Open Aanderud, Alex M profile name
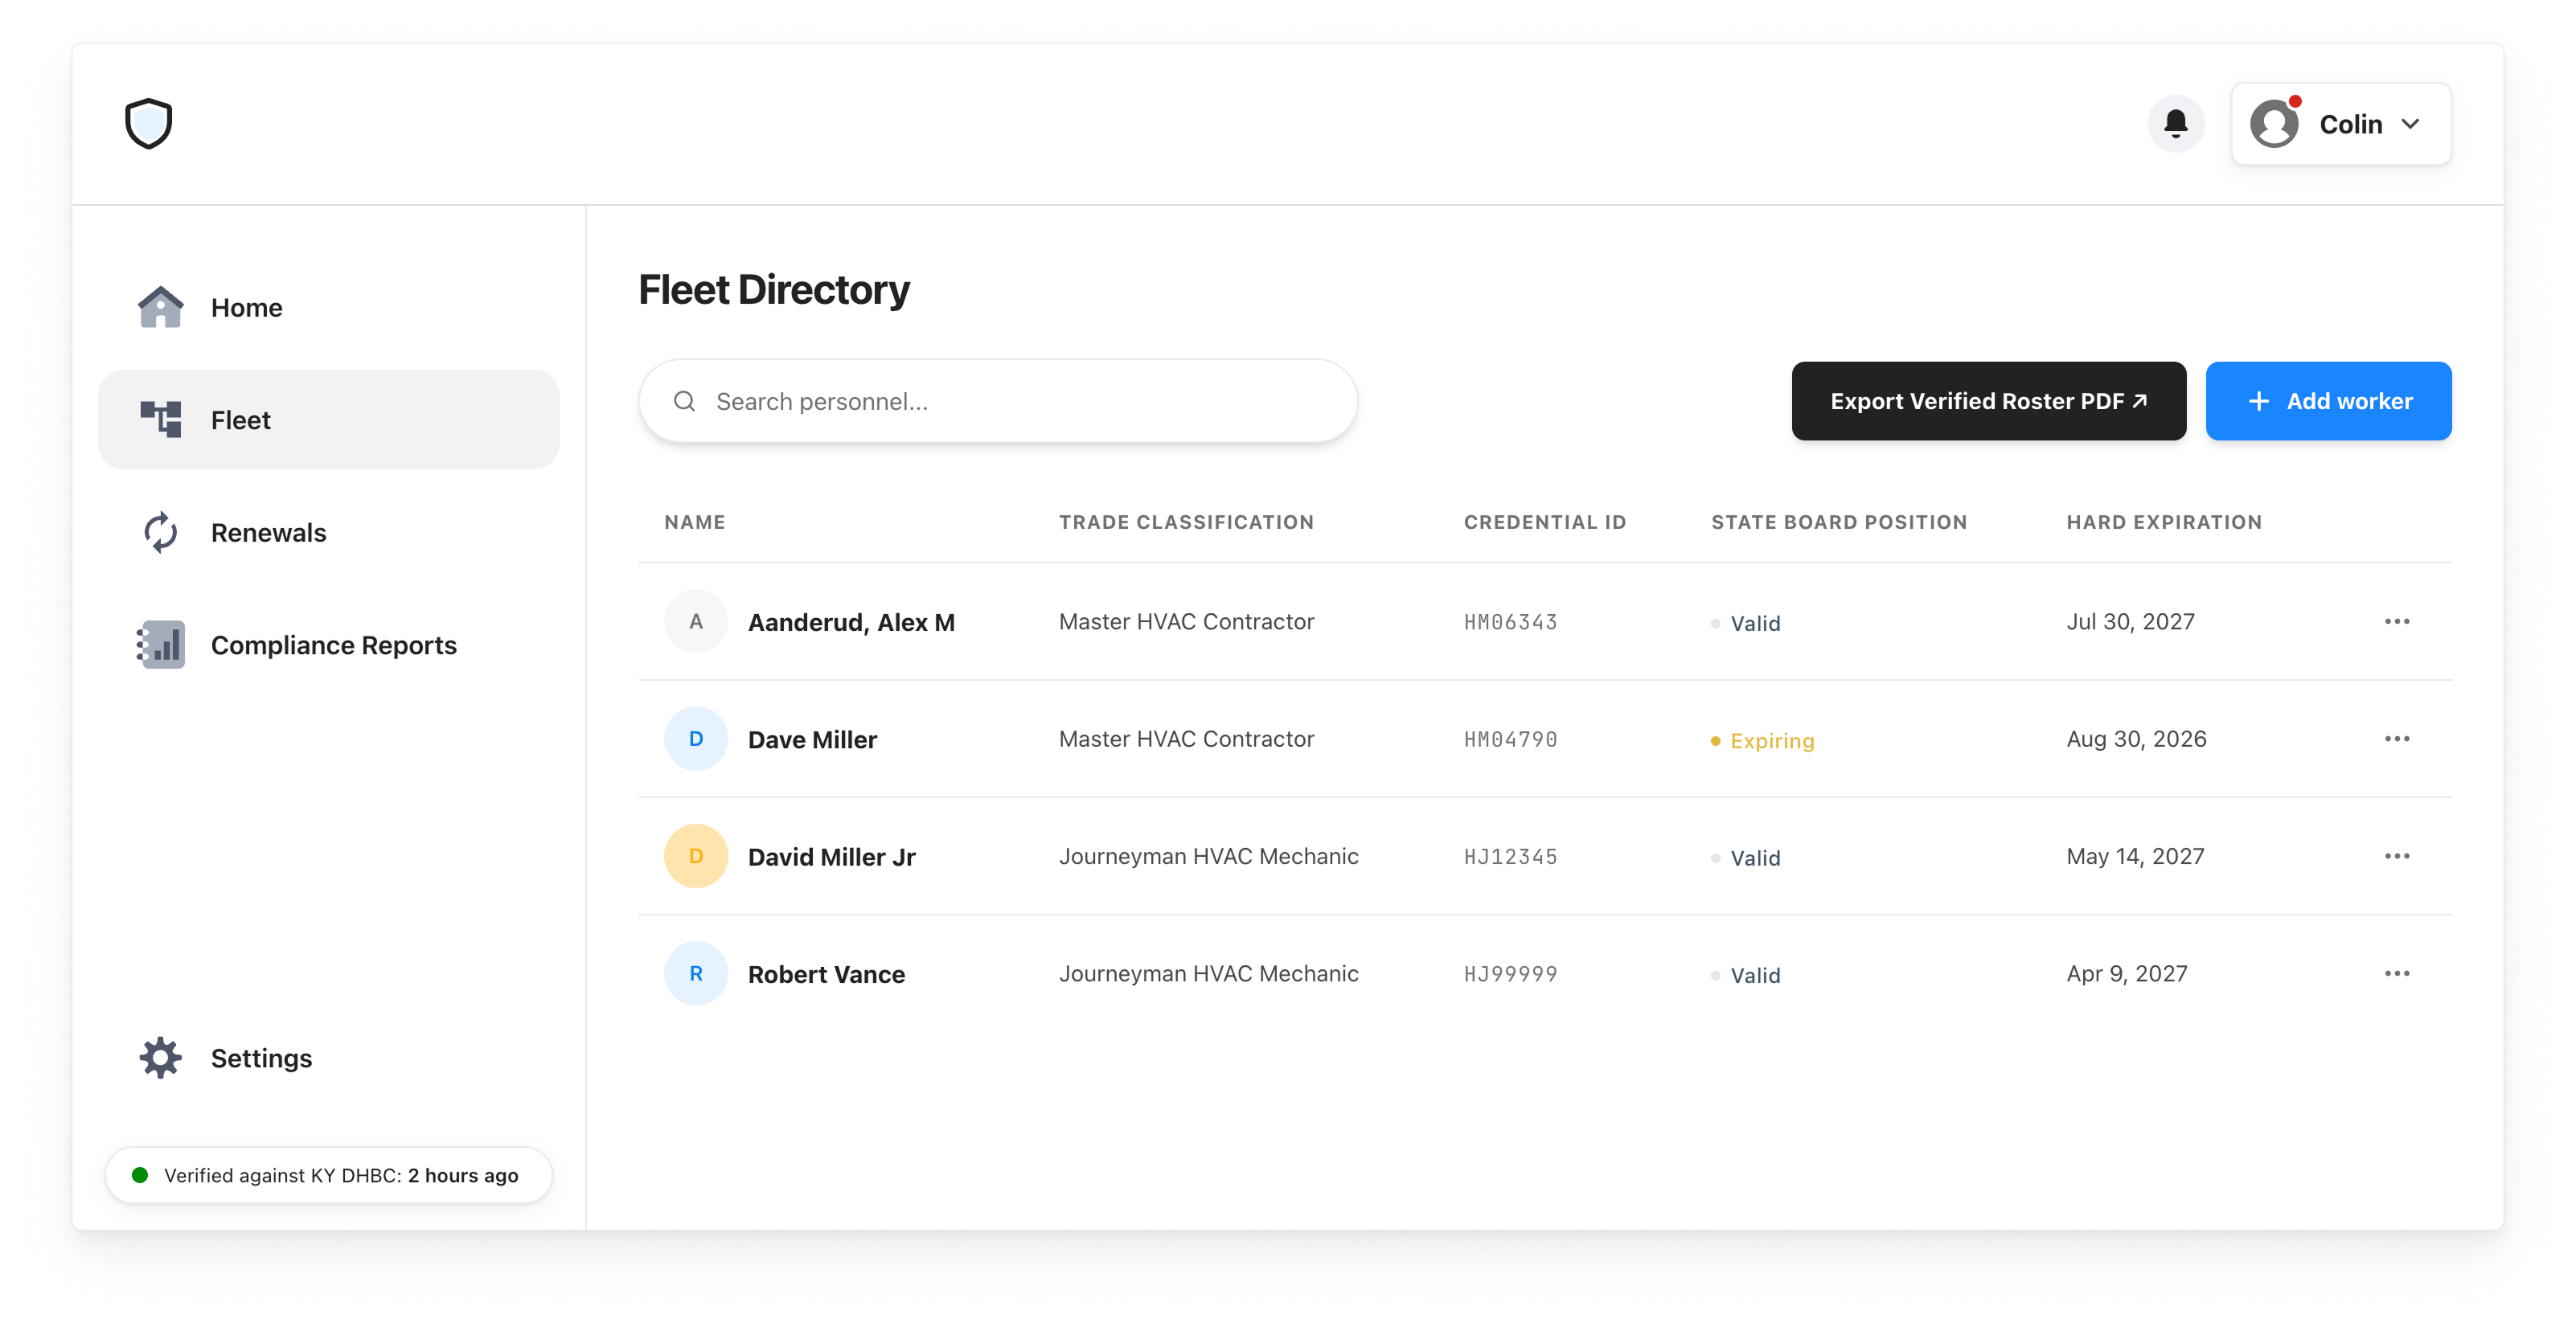The width and height of the screenshot is (2576, 1331). (851, 622)
